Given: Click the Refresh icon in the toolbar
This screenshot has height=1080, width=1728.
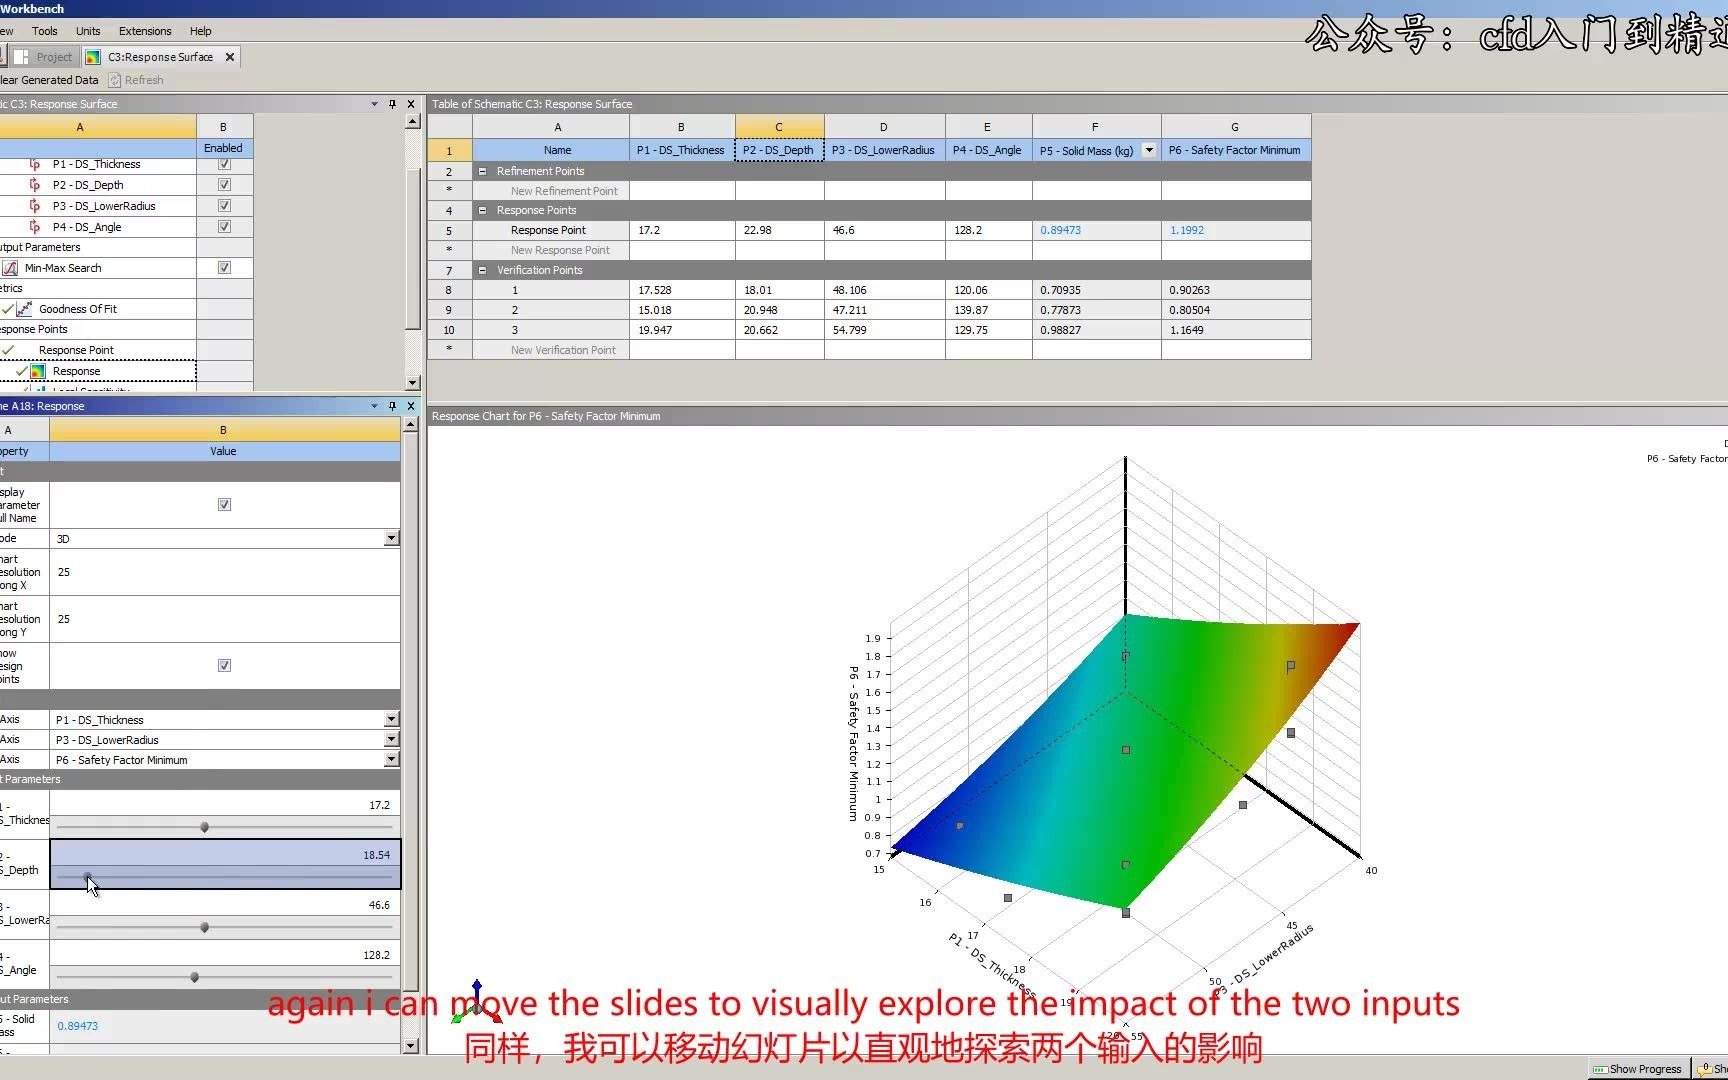Looking at the screenshot, I should [x=115, y=80].
